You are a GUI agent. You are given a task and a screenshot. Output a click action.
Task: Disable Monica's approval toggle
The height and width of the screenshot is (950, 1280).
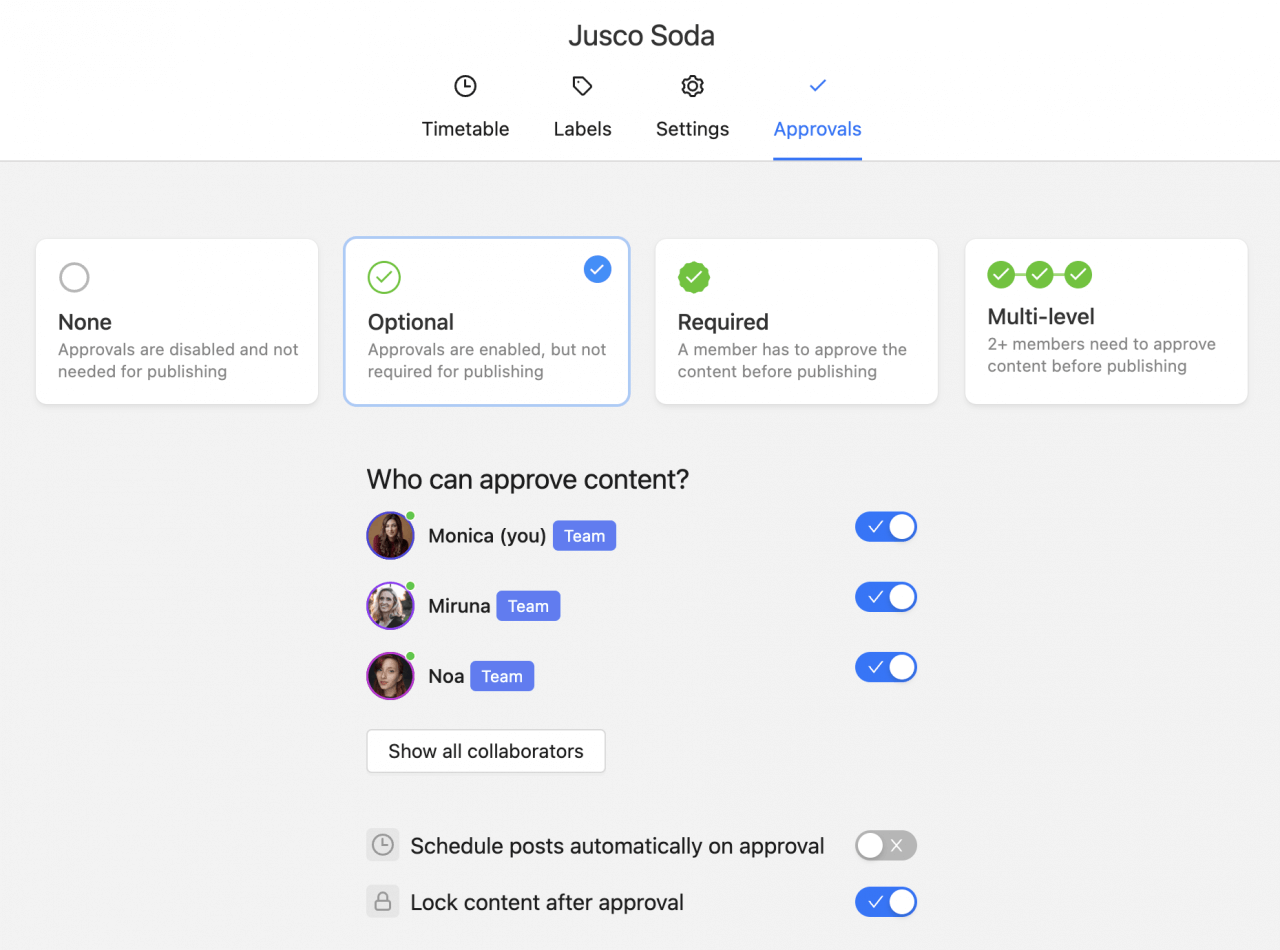[885, 527]
